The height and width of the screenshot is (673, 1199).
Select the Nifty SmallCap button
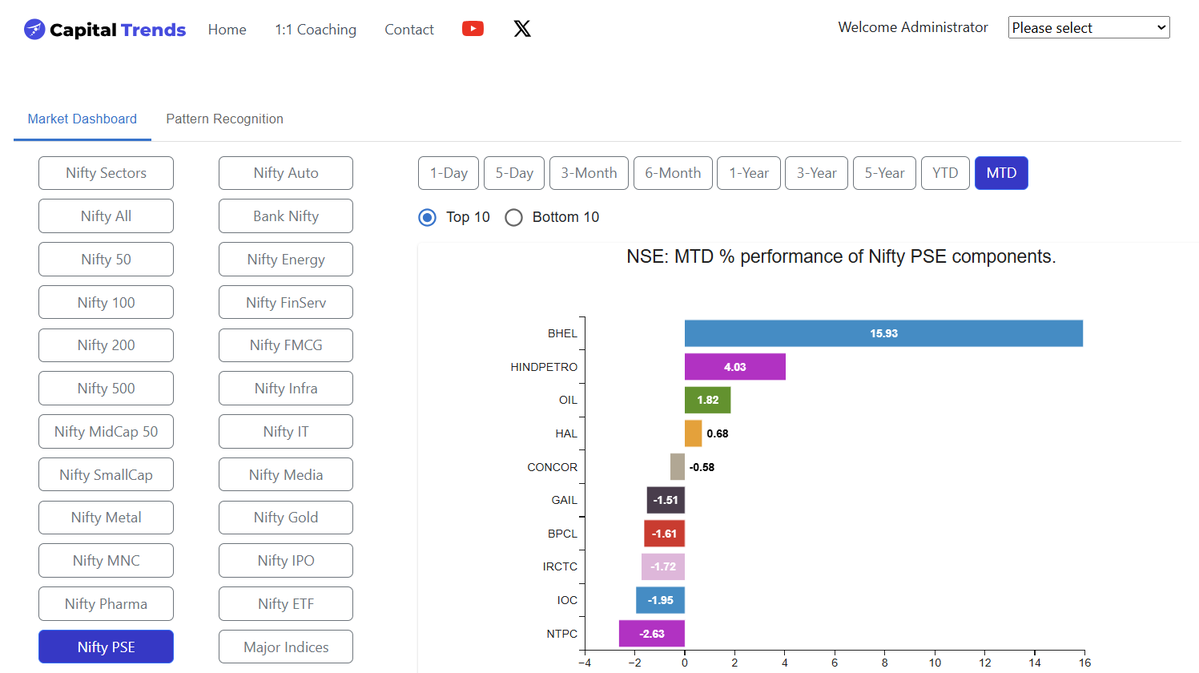pos(106,474)
